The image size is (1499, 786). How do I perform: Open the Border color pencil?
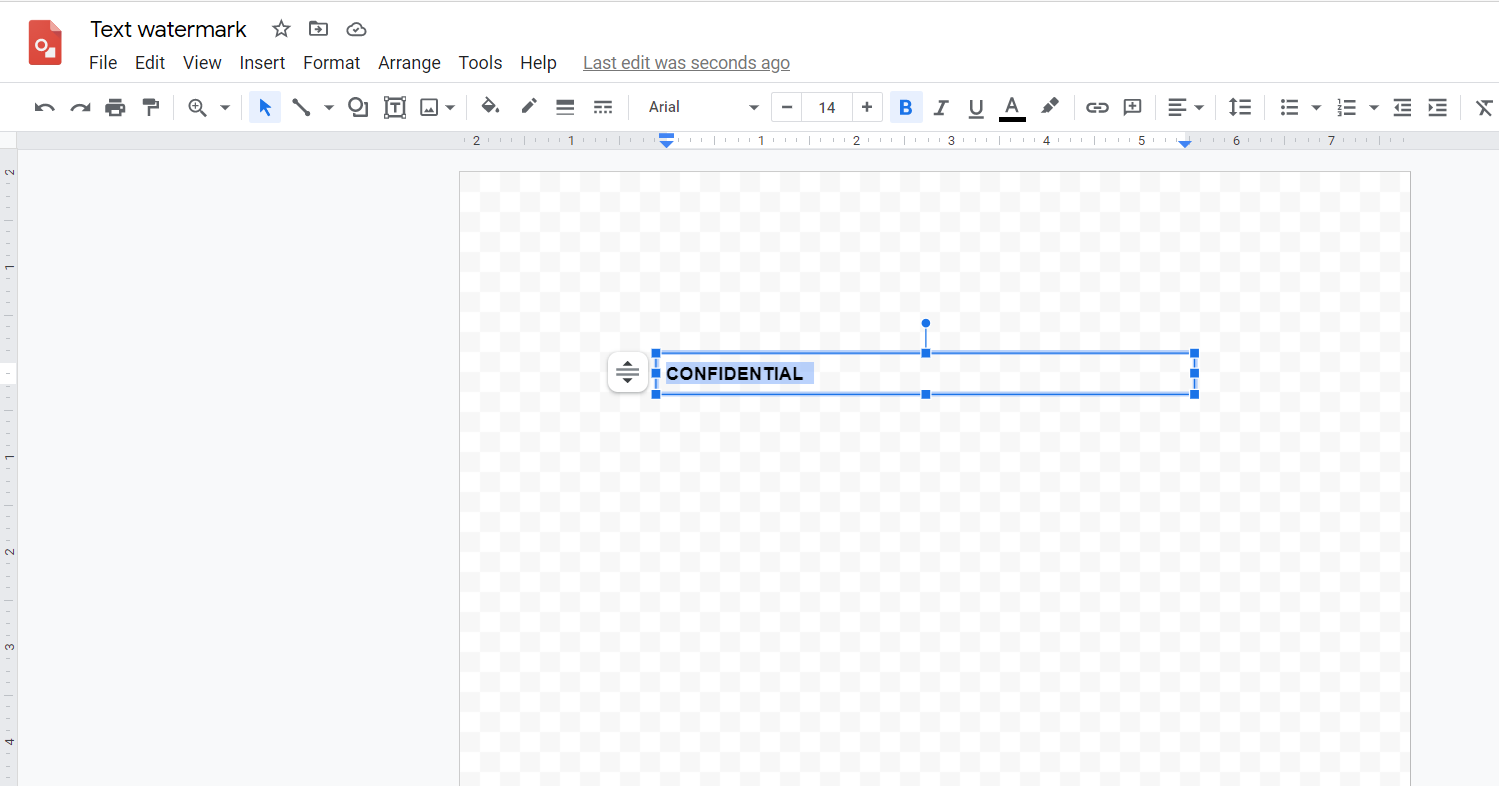(x=529, y=107)
